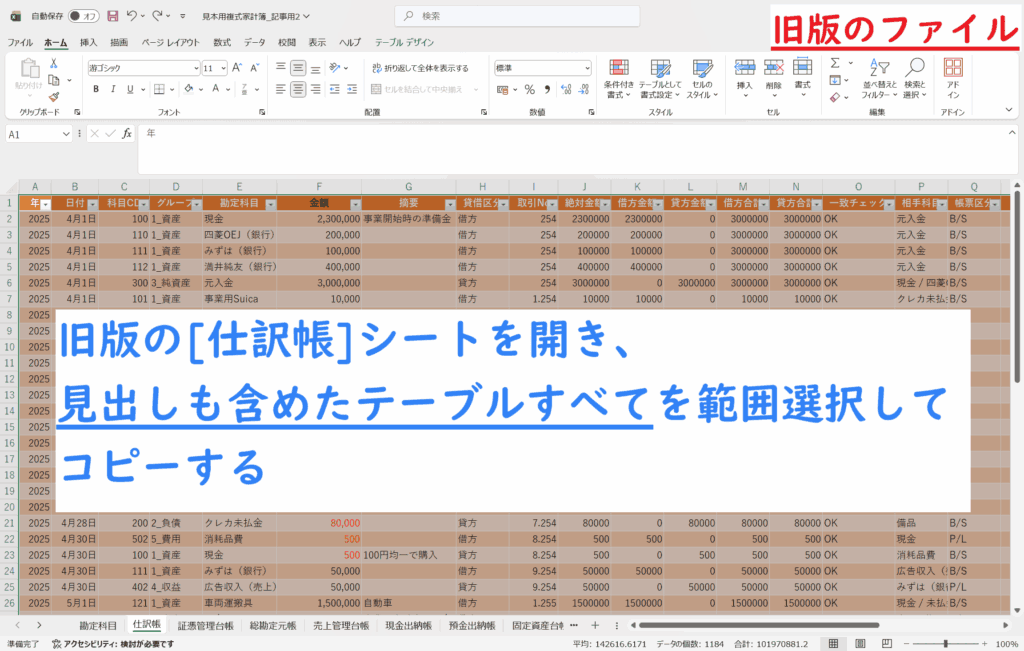Open the font name dropdown
Viewport: 1024px width, 651px height.
196,68
